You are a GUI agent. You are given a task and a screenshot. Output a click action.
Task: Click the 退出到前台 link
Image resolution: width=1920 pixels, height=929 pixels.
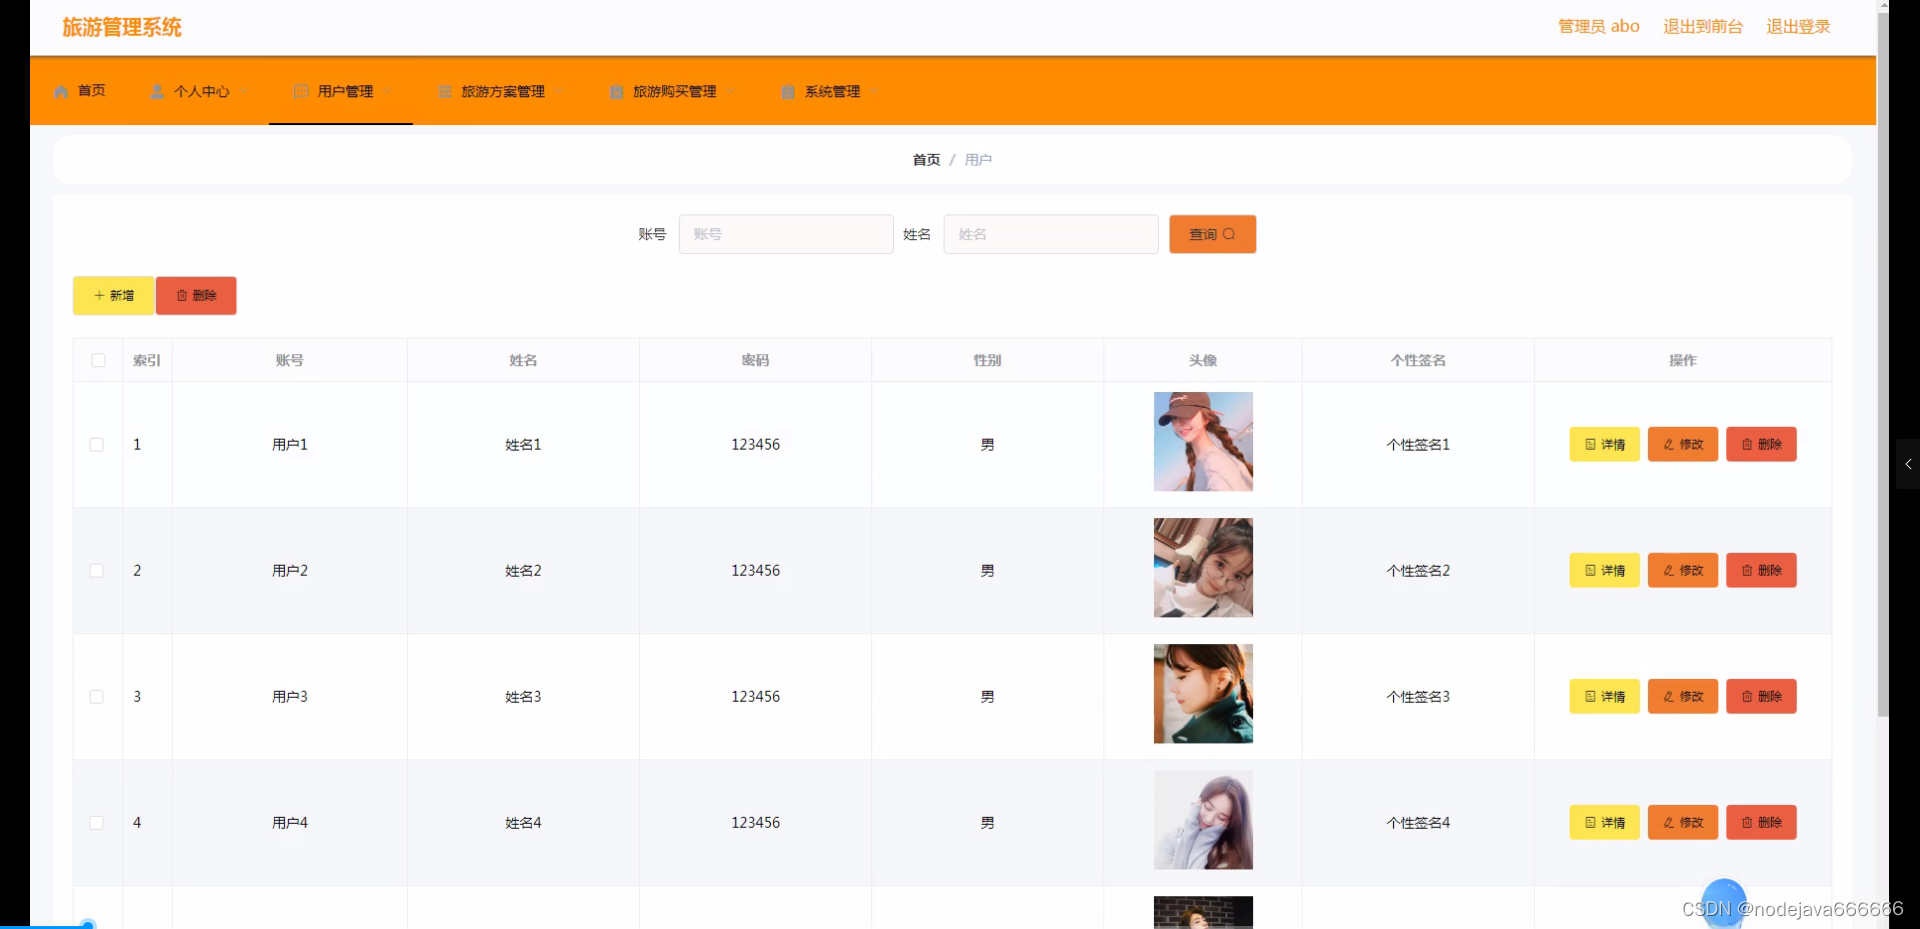(x=1702, y=27)
